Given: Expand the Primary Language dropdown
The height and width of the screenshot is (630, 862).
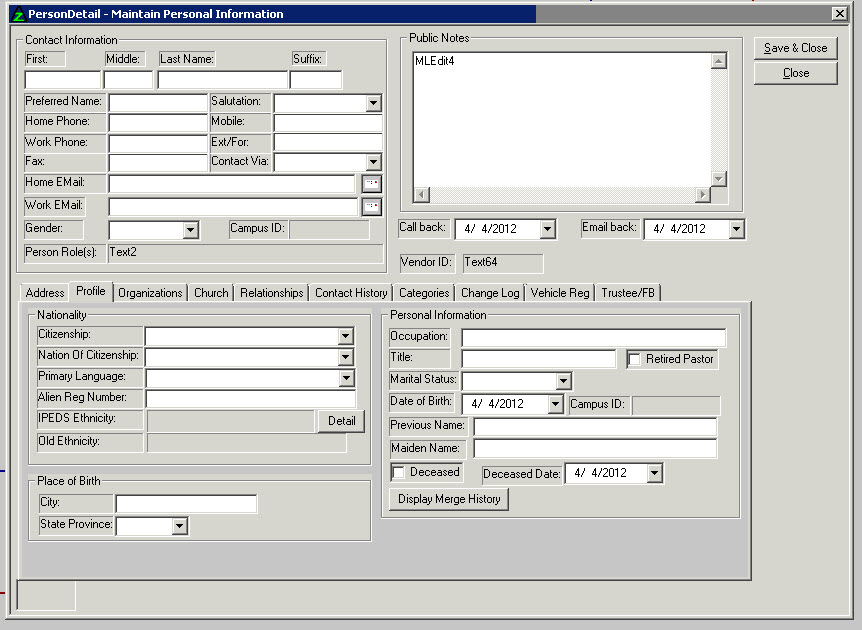Looking at the screenshot, I should [346, 378].
